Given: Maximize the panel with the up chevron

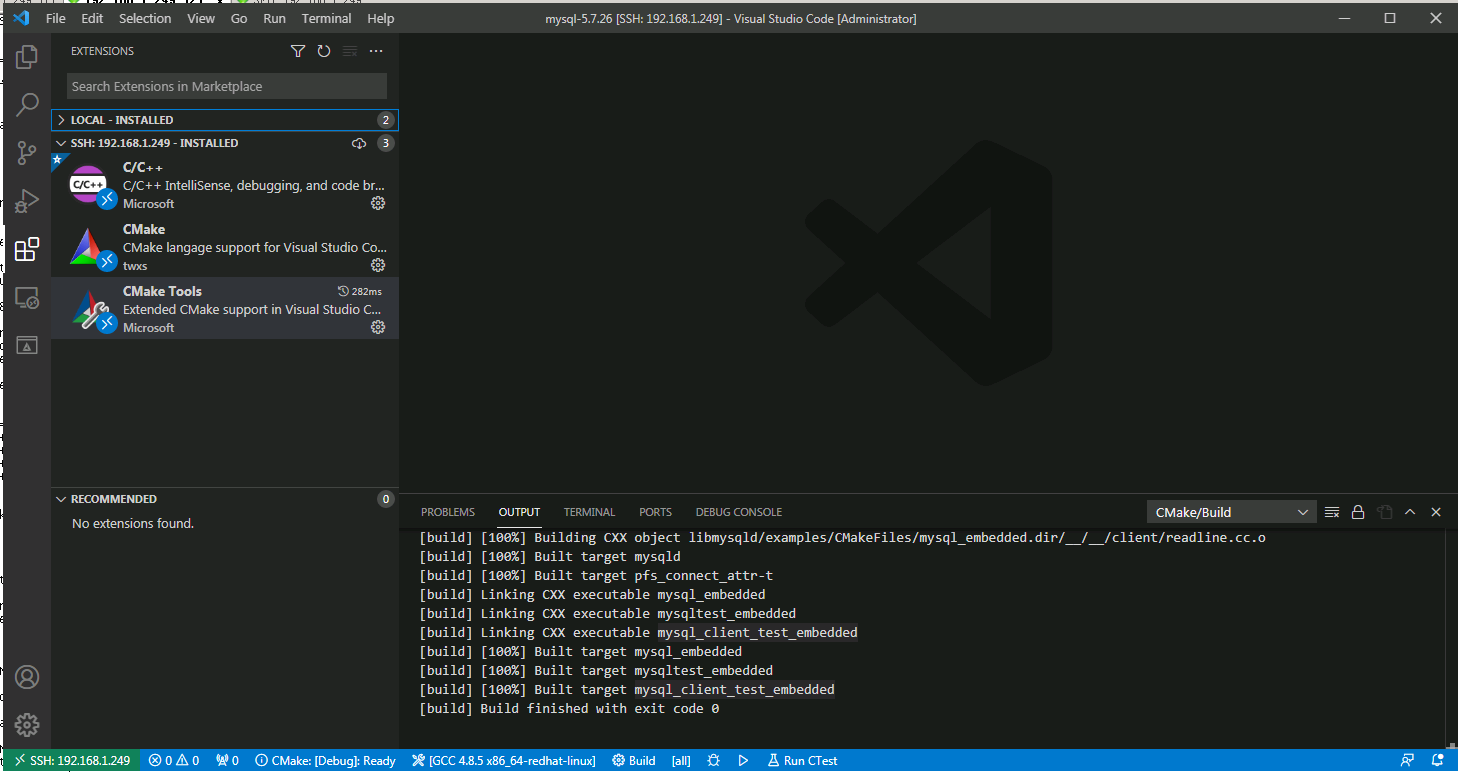Looking at the screenshot, I should pos(1410,512).
